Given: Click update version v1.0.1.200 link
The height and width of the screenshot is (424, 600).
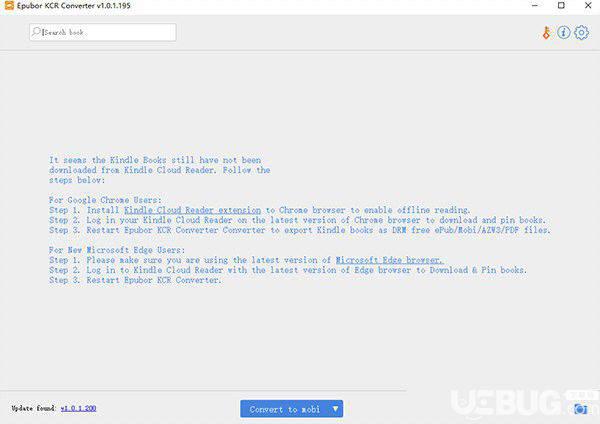Looking at the screenshot, I should 78,408.
